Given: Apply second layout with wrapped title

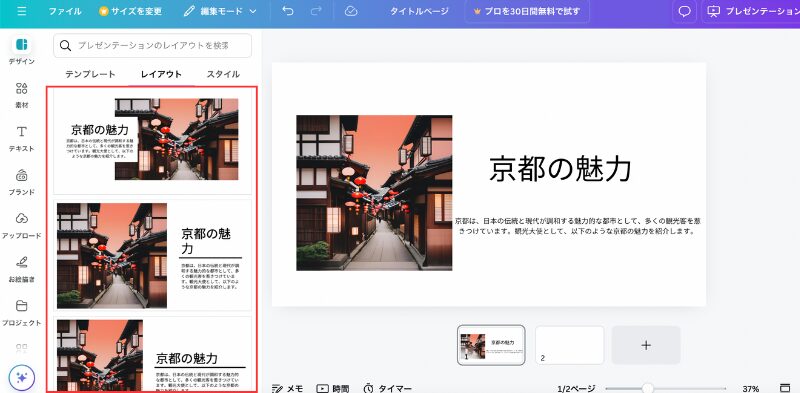Looking at the screenshot, I should 153,255.
